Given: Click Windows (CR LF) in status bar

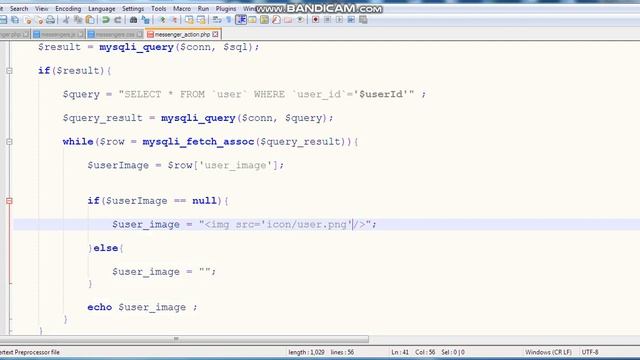Looking at the screenshot, I should tap(548, 352).
